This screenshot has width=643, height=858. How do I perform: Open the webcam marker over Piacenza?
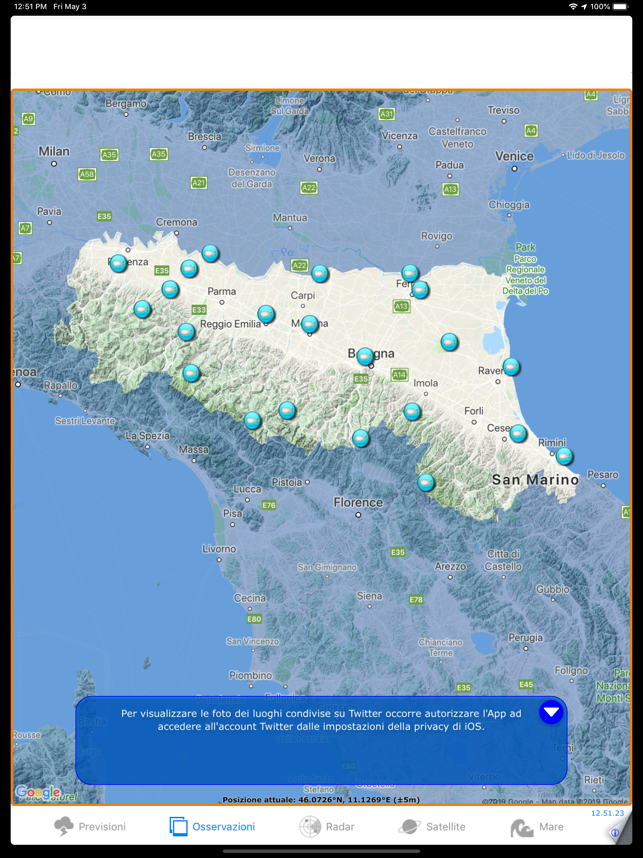pyautogui.click(x=118, y=264)
